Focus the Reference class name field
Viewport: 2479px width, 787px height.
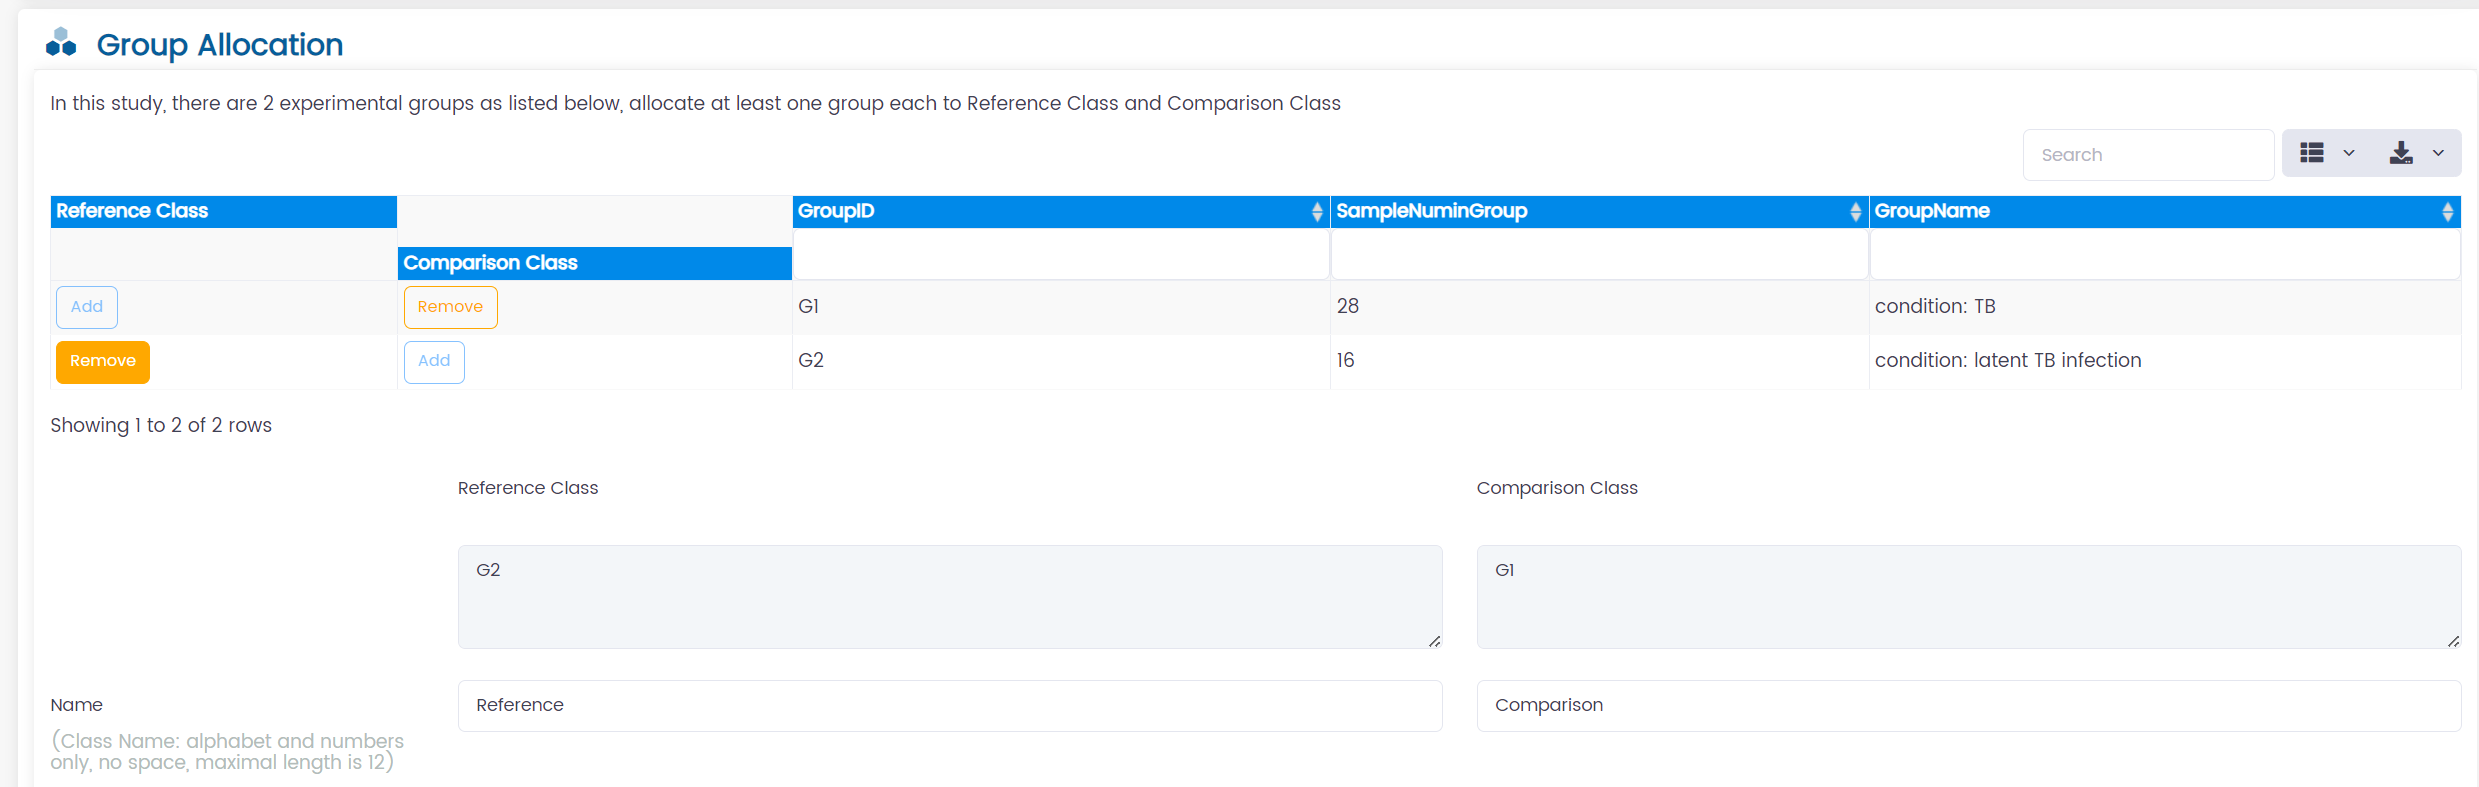pyautogui.click(x=949, y=705)
